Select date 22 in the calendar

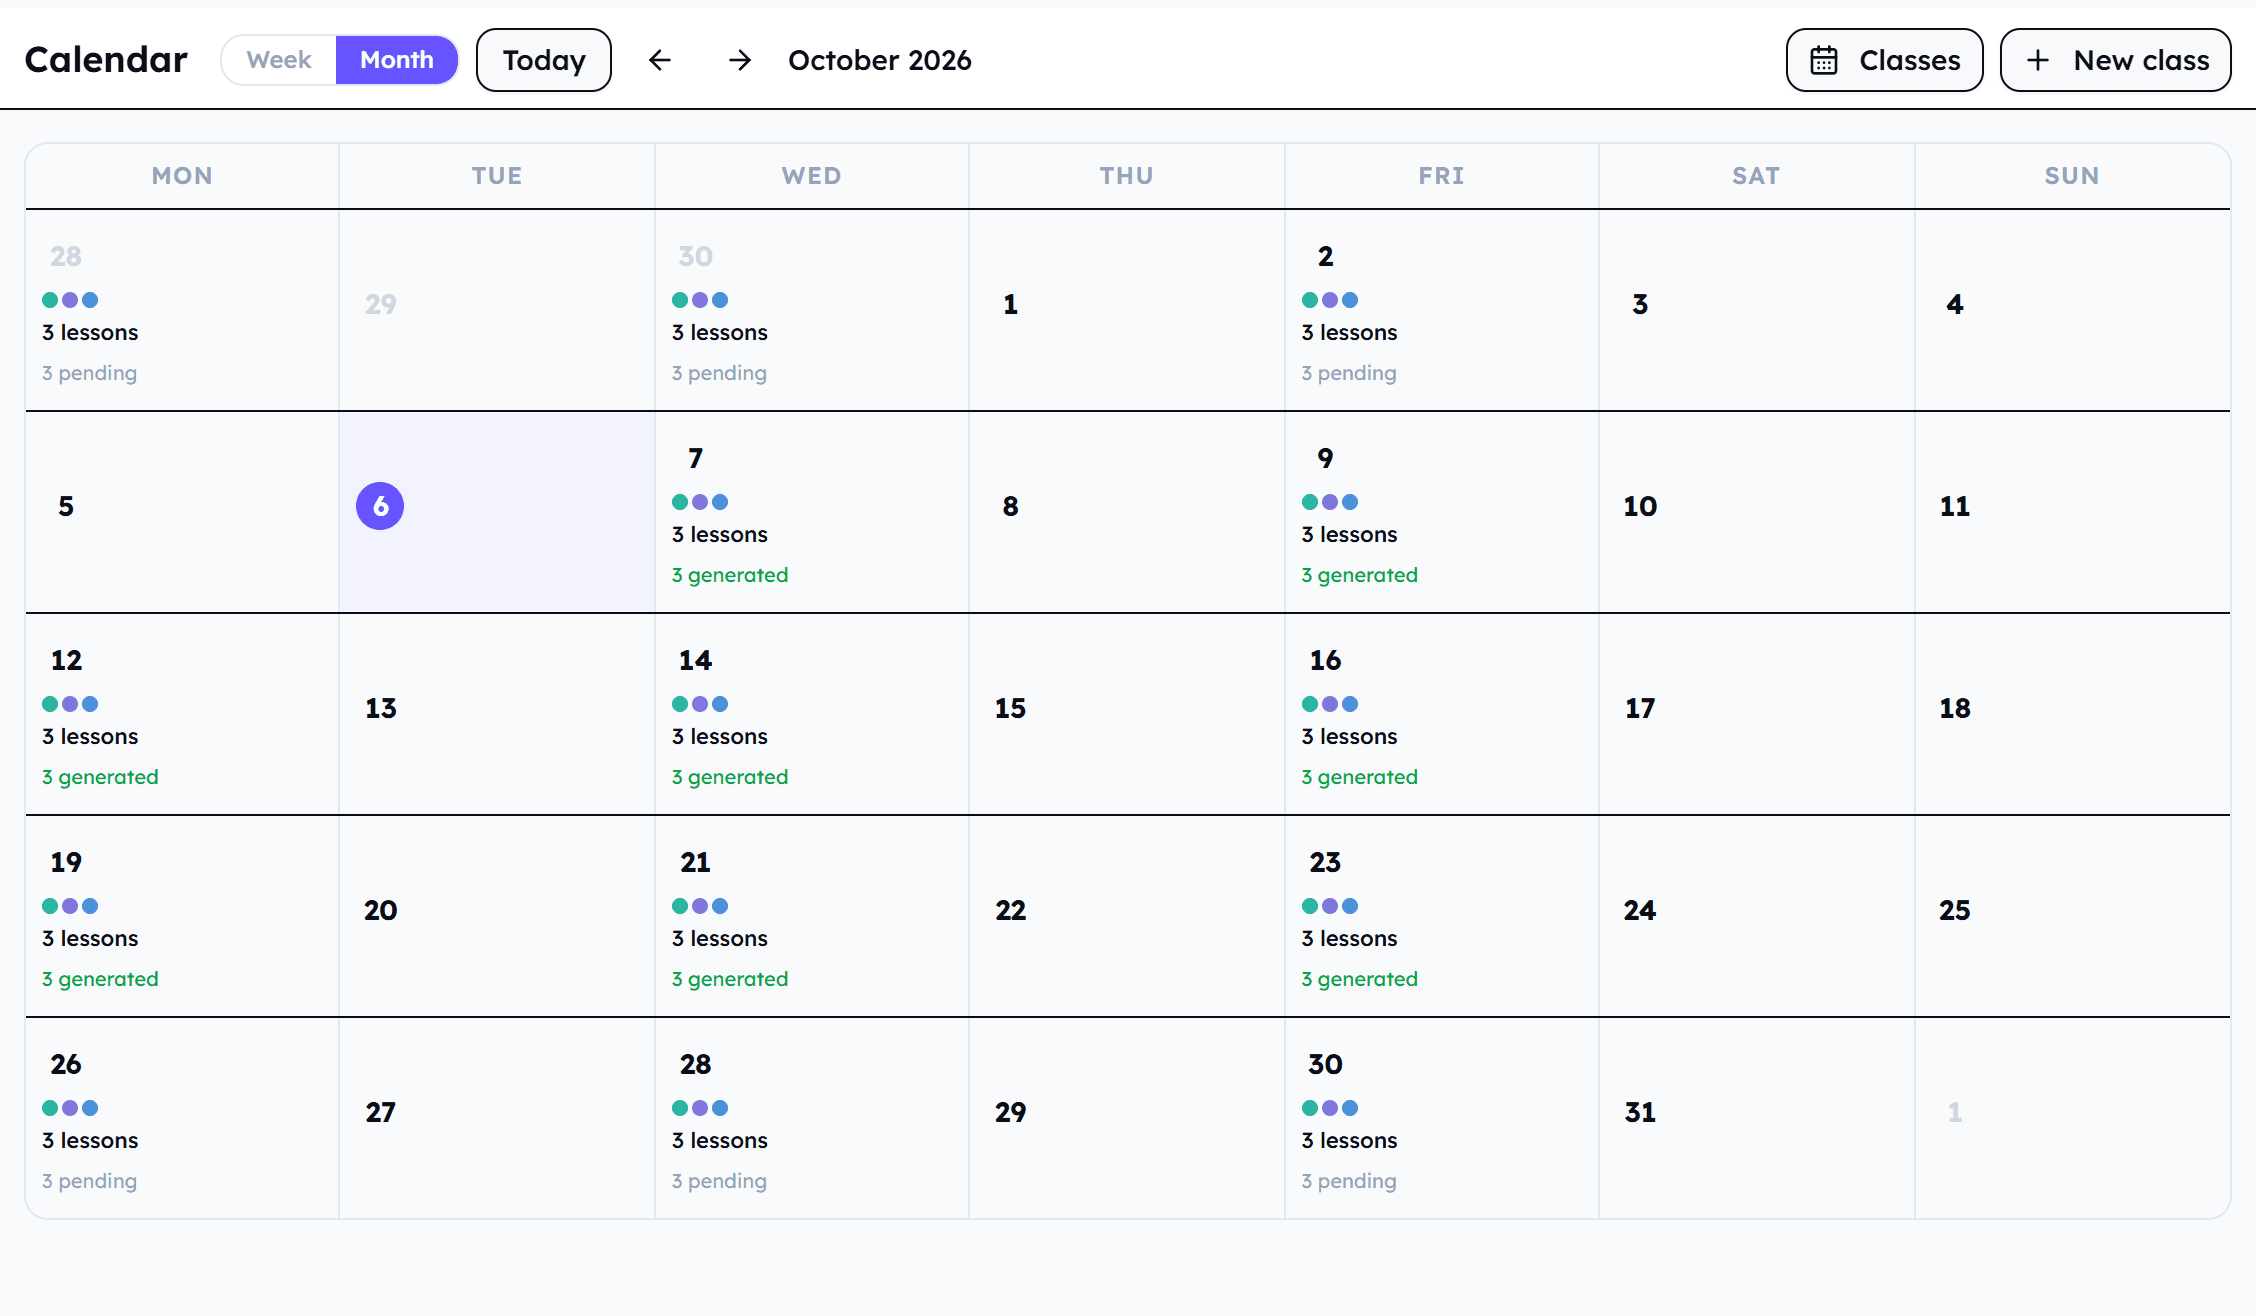1011,910
